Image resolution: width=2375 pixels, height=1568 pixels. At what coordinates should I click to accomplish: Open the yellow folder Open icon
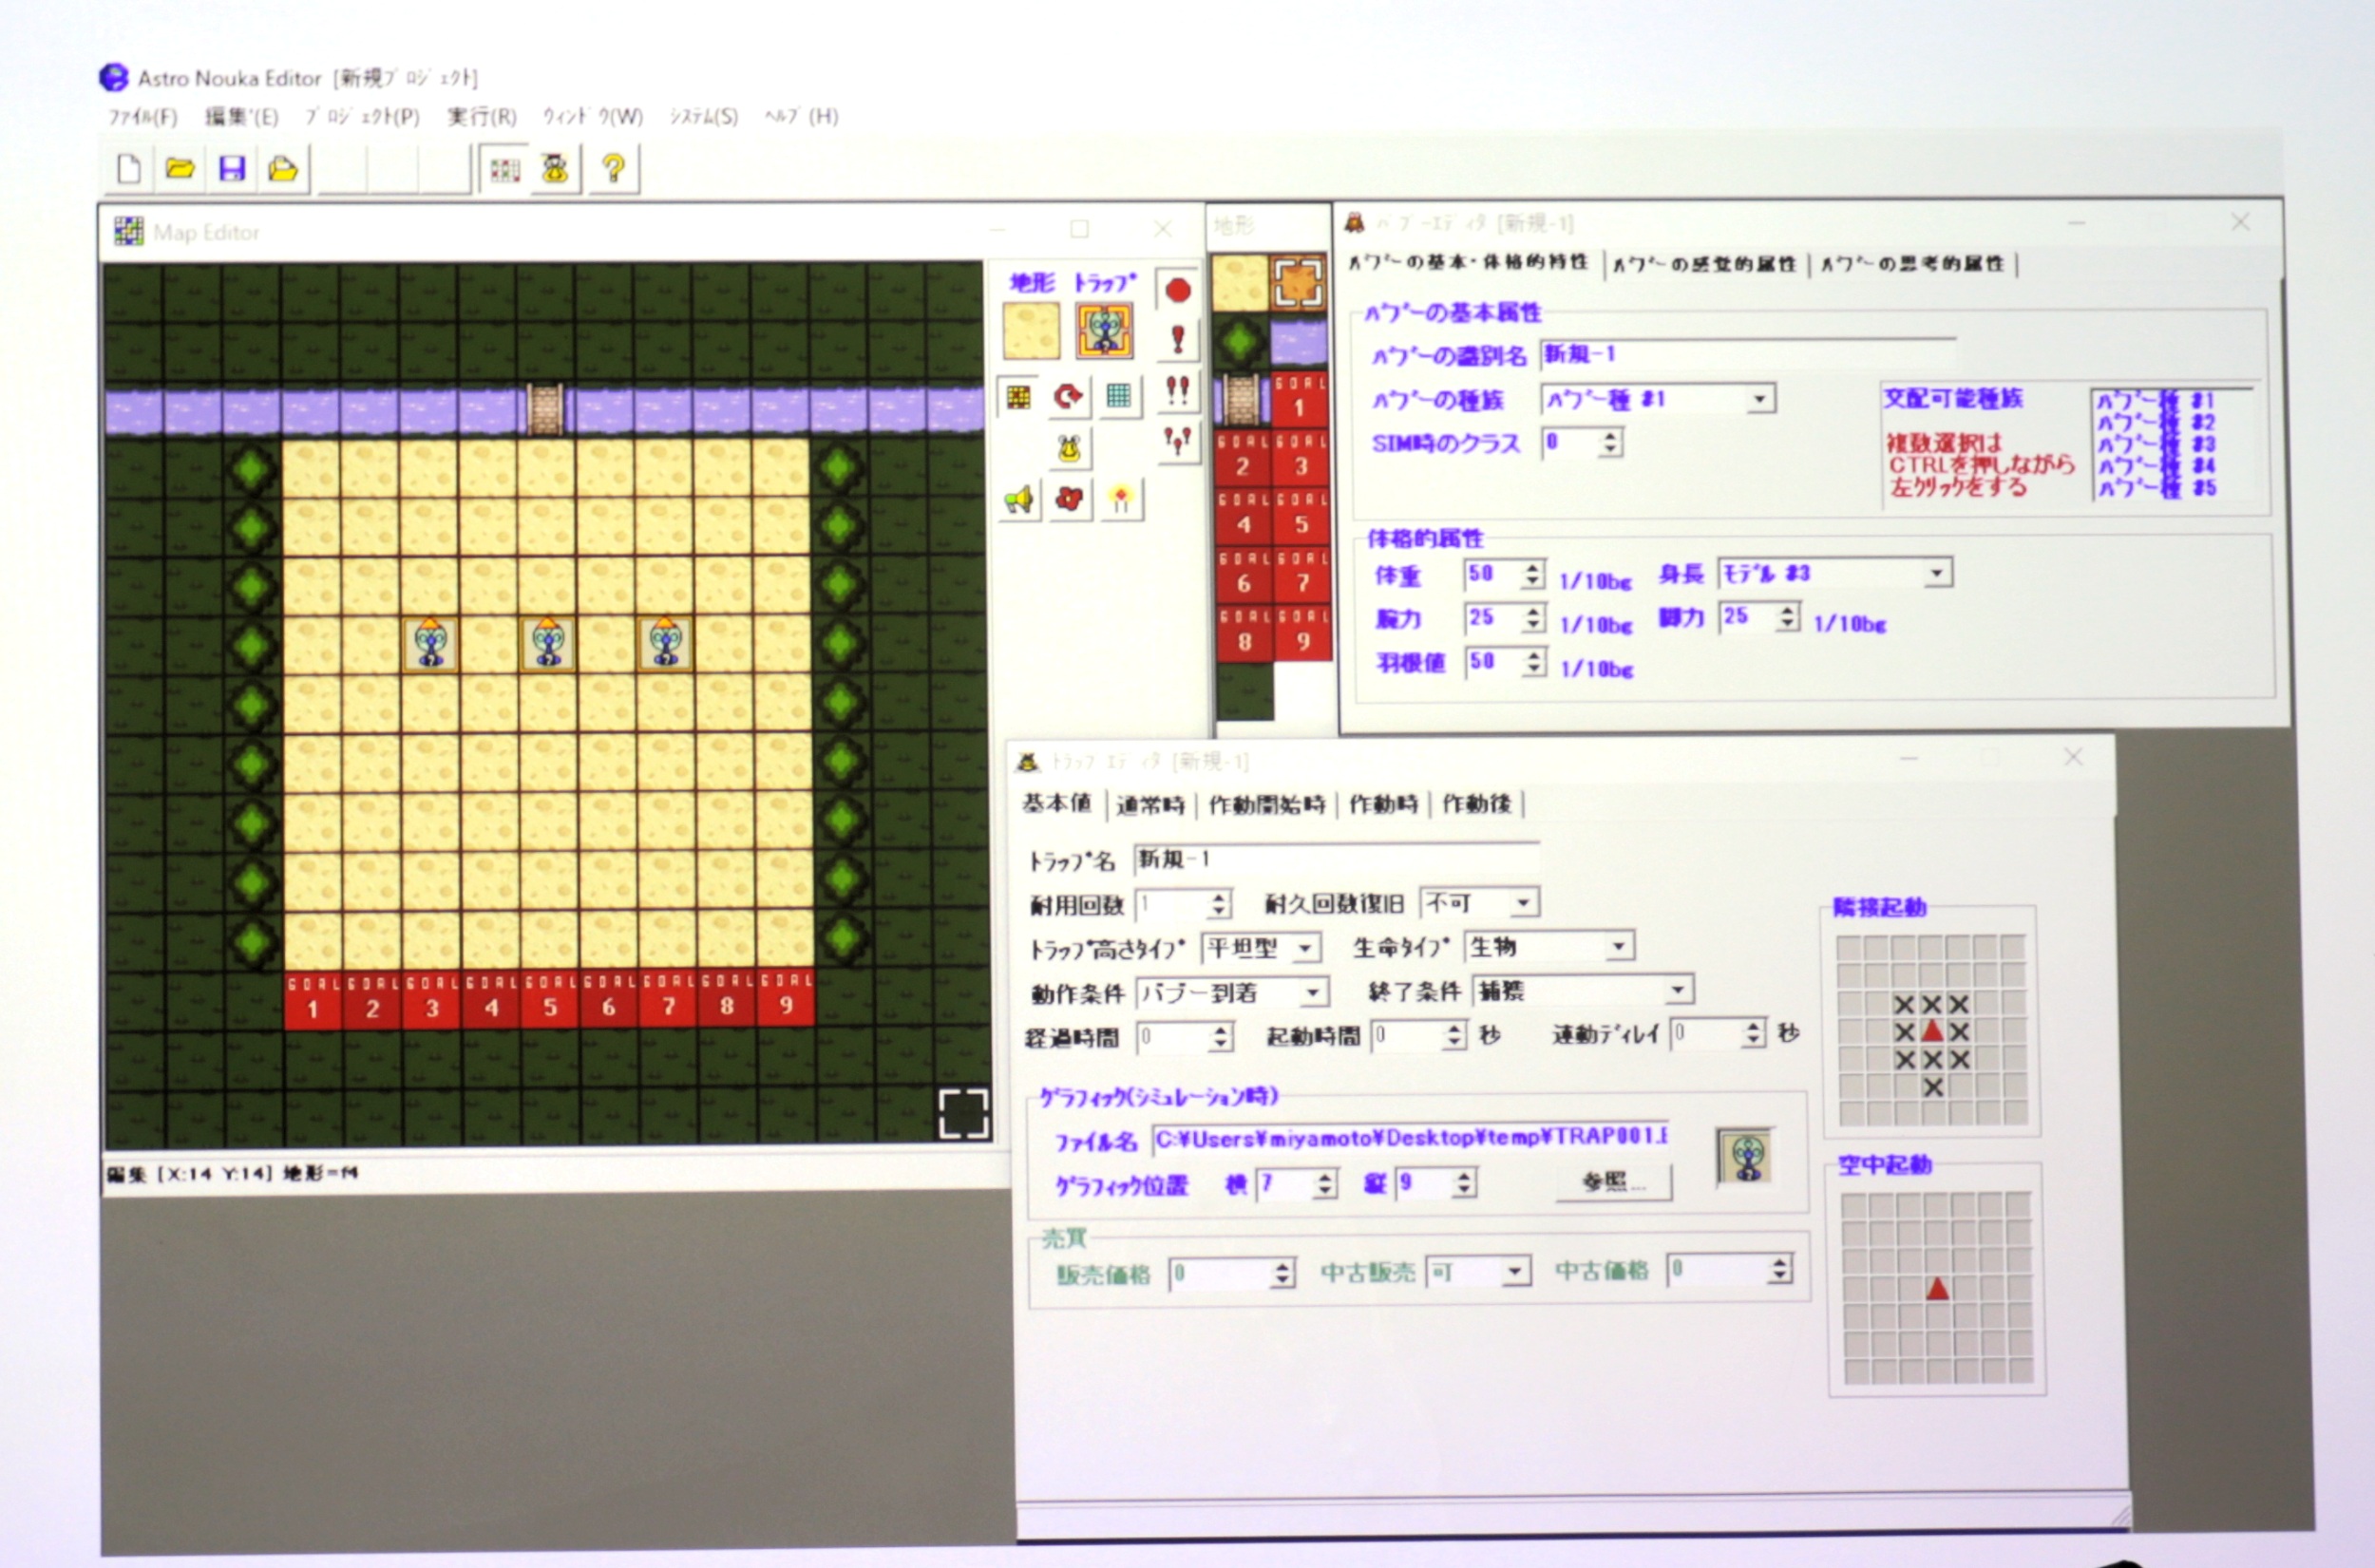180,168
